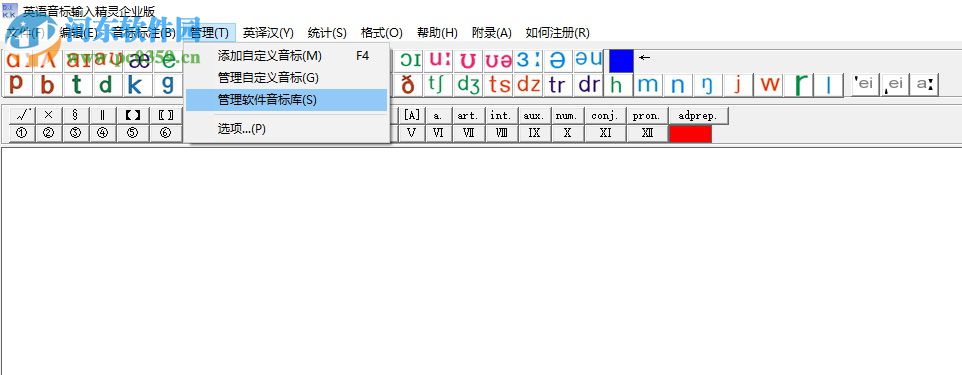Insert the blue phonetic symbol k
This screenshot has height=375, width=962.
(x=137, y=84)
